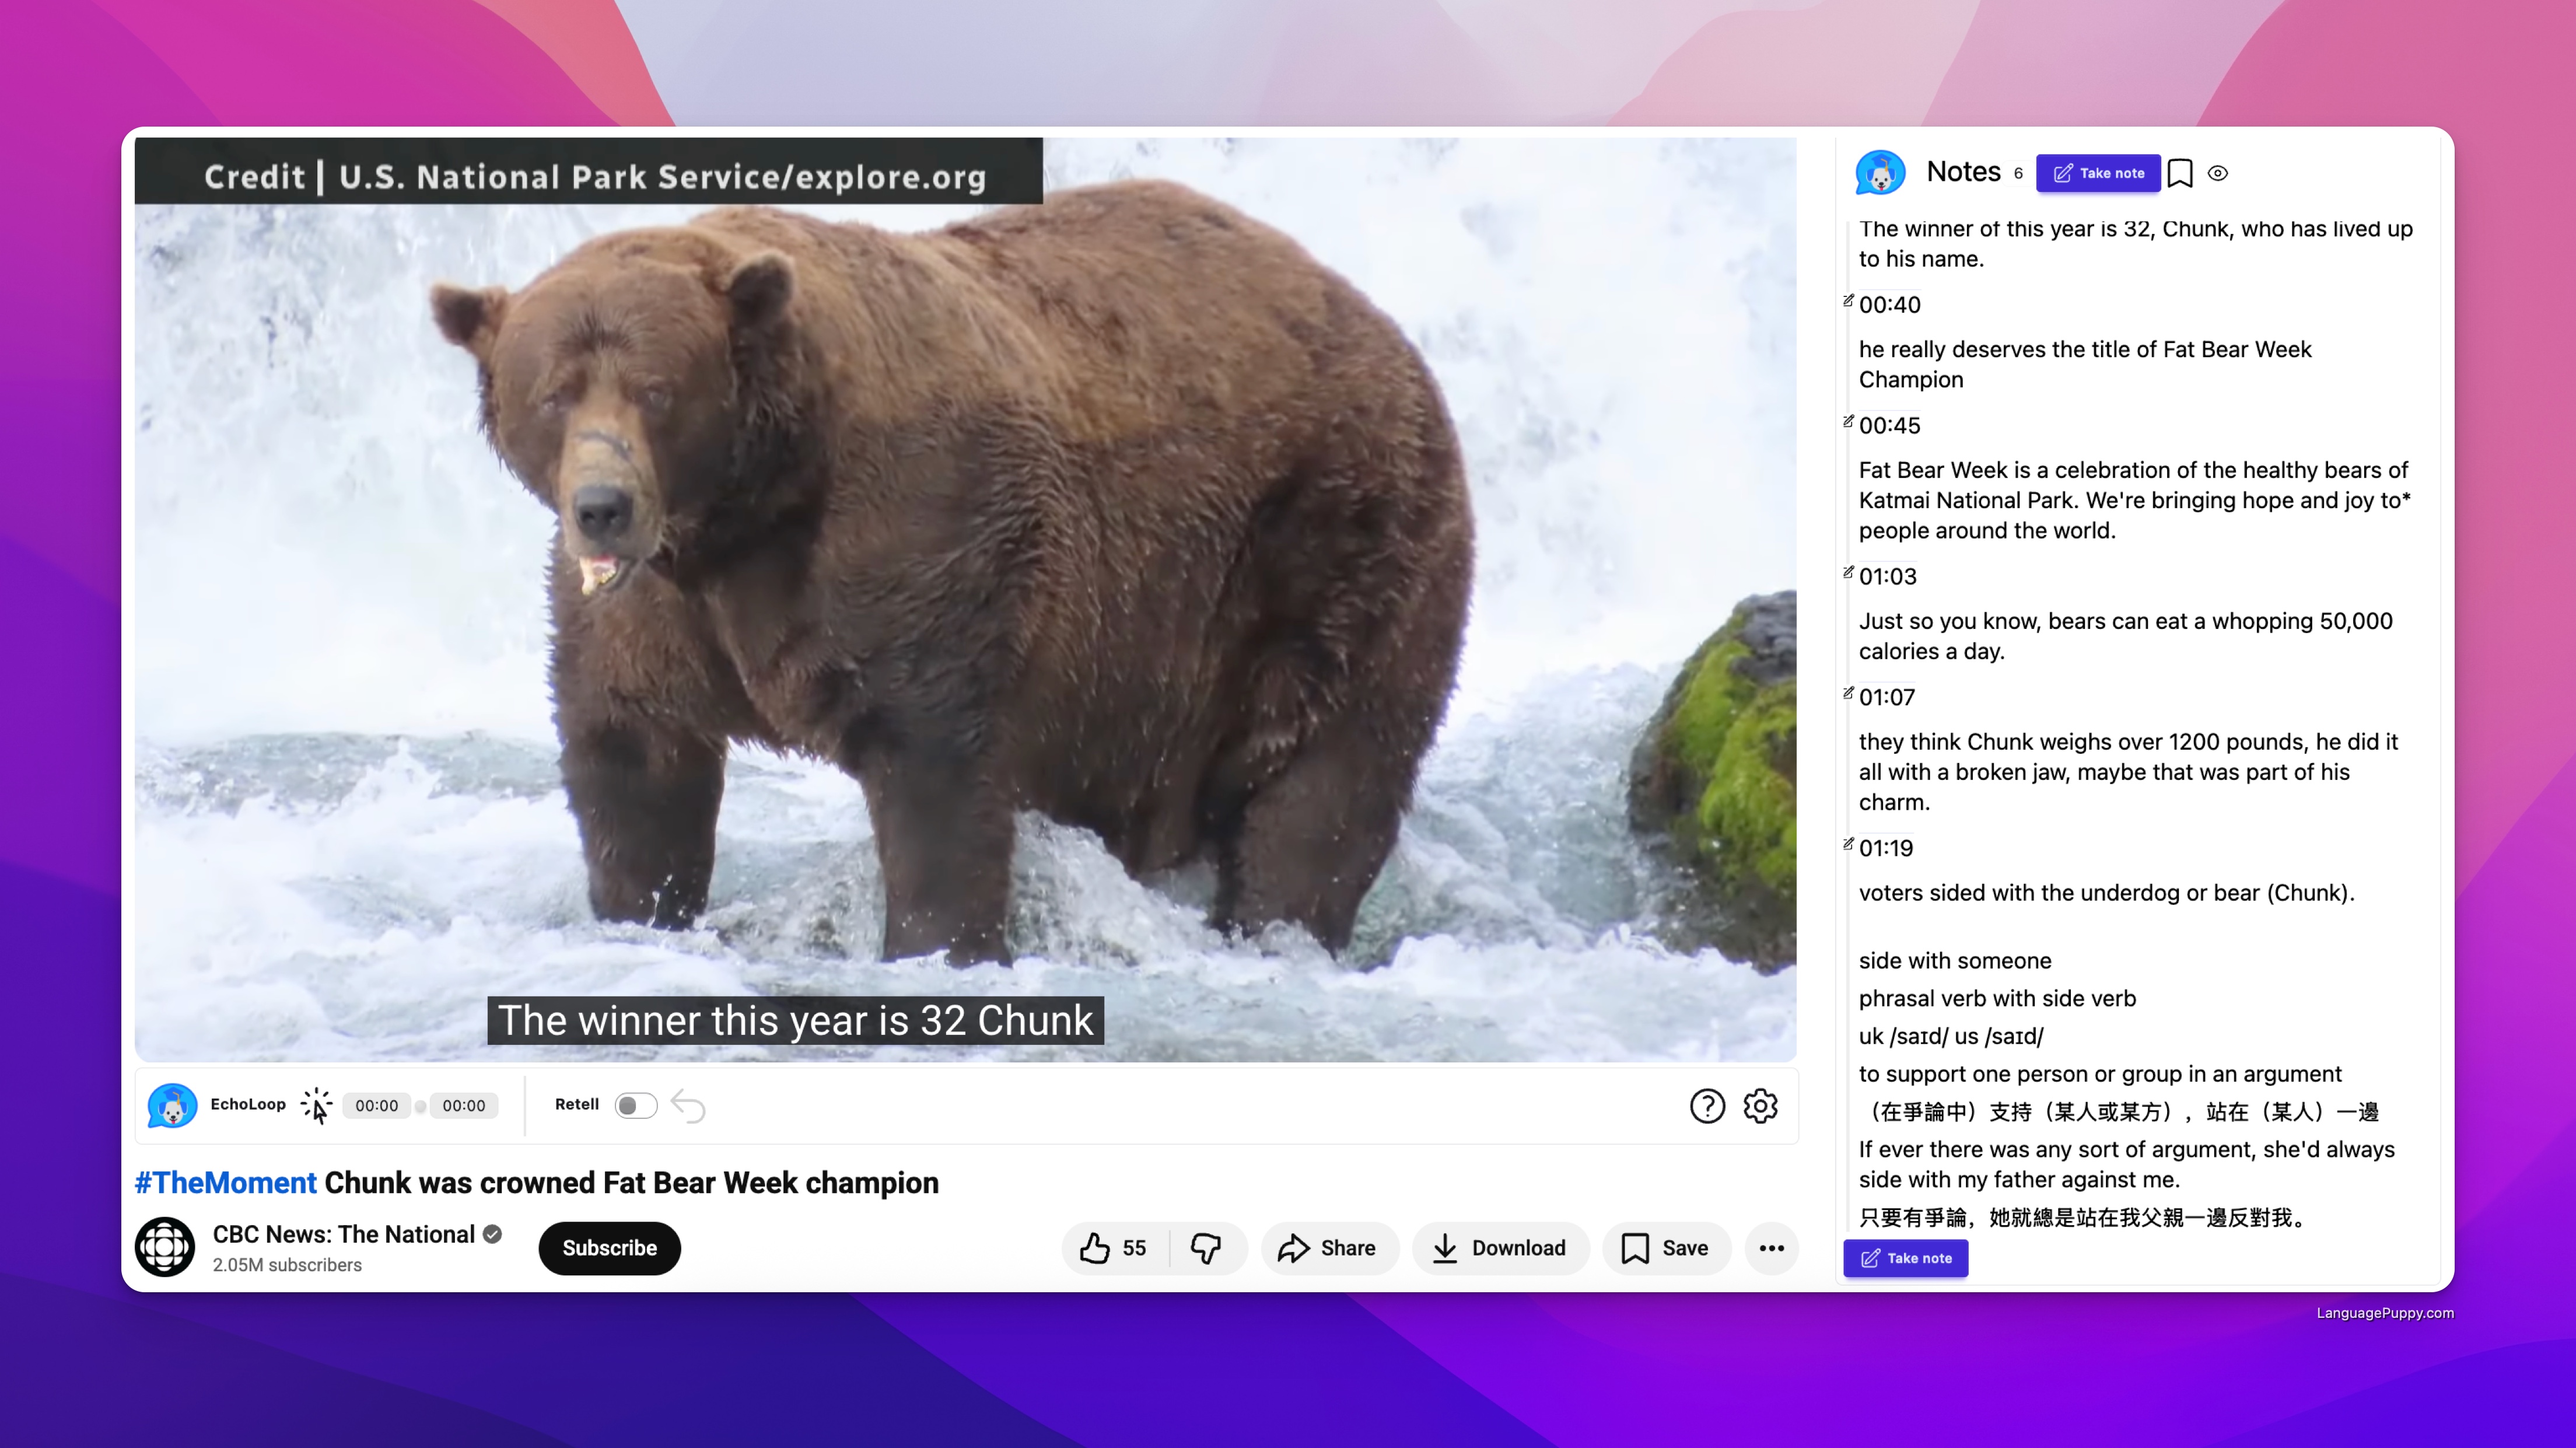This screenshot has height=1448, width=2576.
Task: Click the bottom Take note button
Action: [x=1905, y=1257]
